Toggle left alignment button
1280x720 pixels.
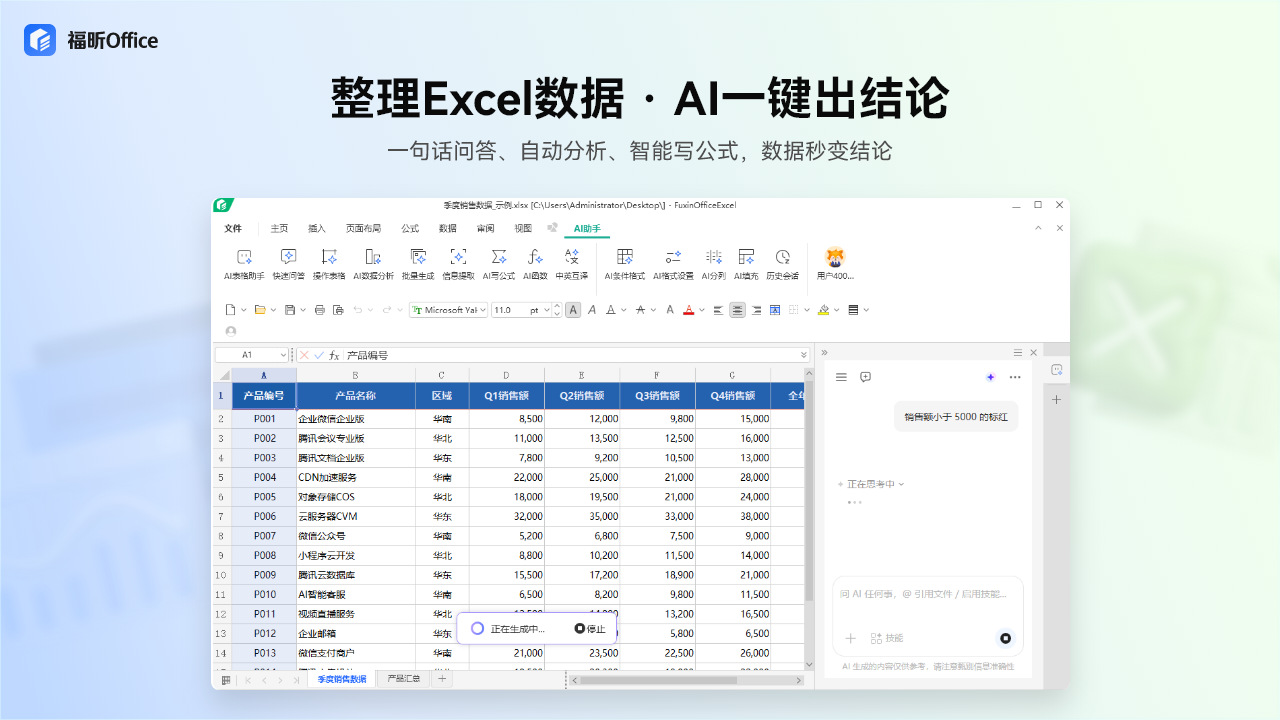tap(718, 310)
